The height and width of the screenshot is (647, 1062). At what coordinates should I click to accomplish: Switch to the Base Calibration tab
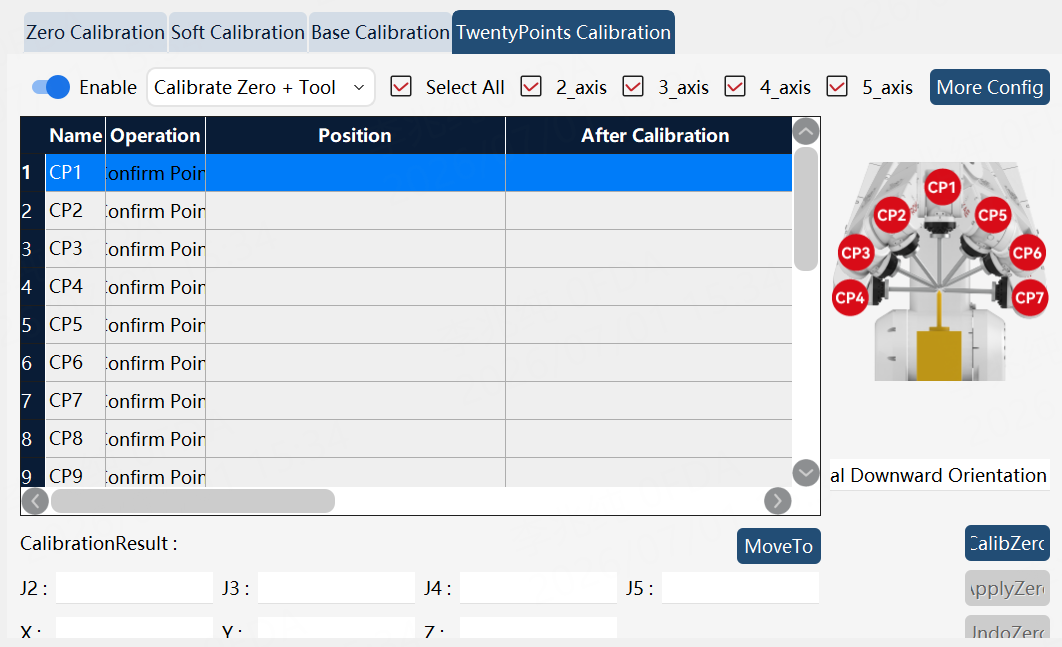click(x=380, y=33)
